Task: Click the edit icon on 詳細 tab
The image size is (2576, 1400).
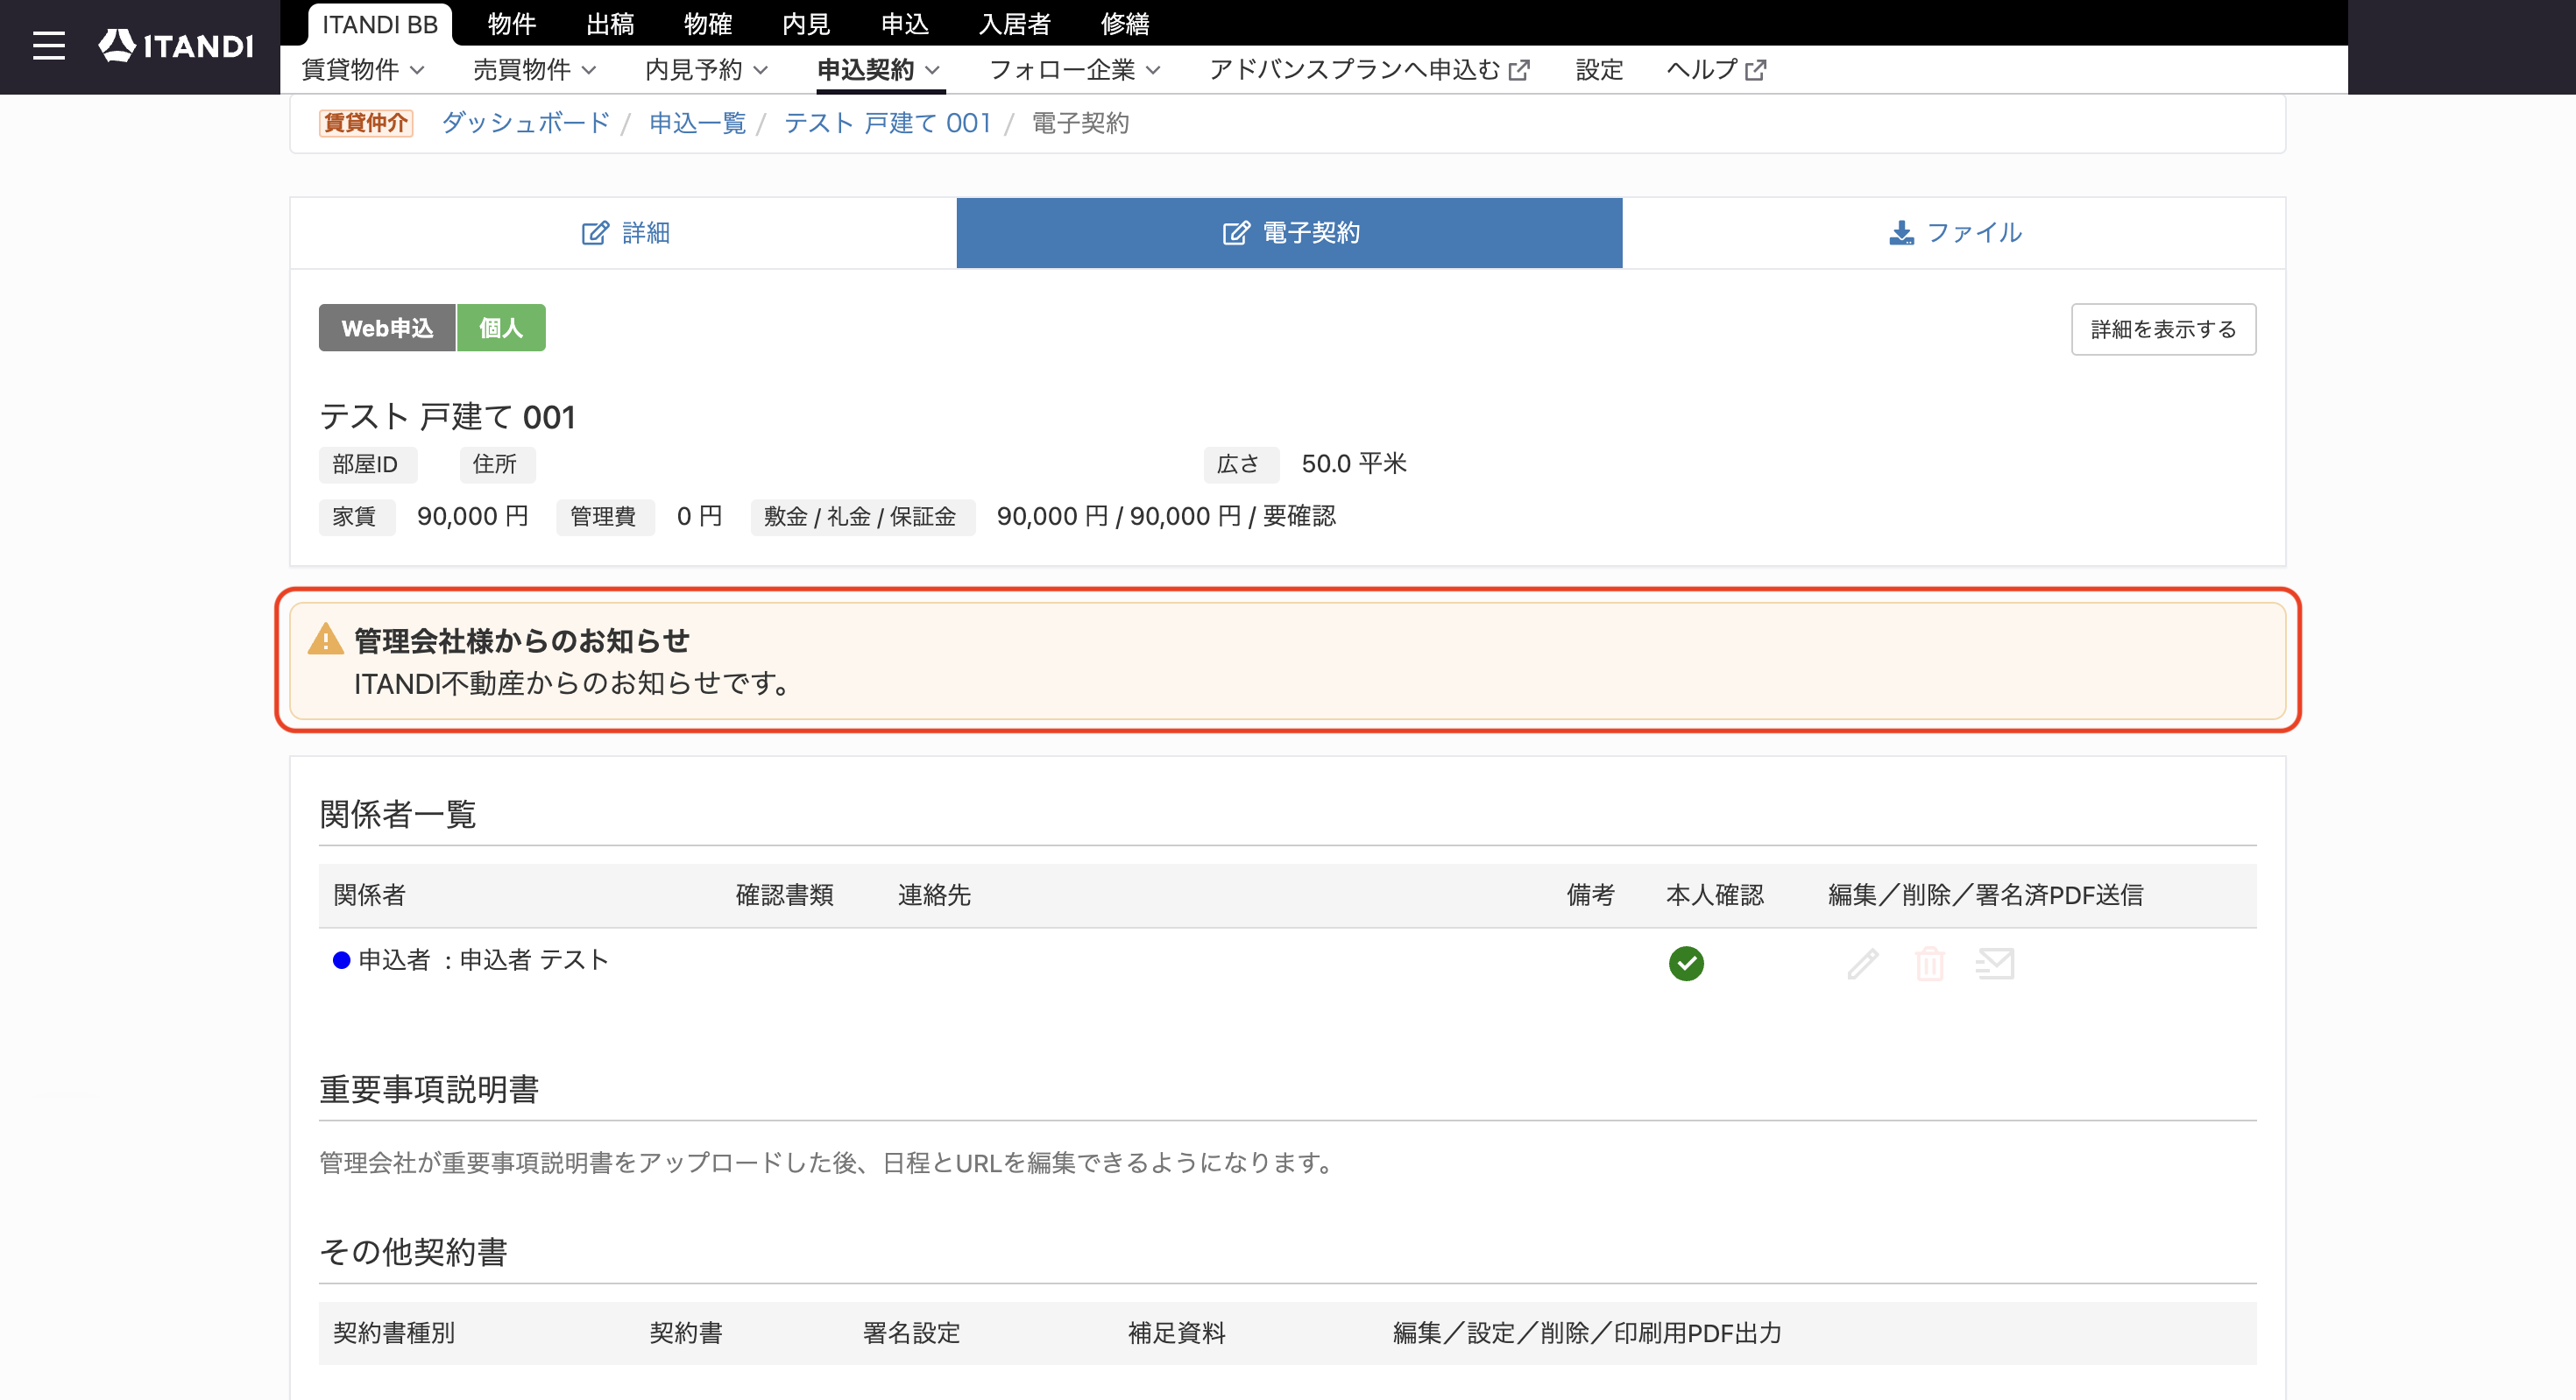Action: point(595,233)
